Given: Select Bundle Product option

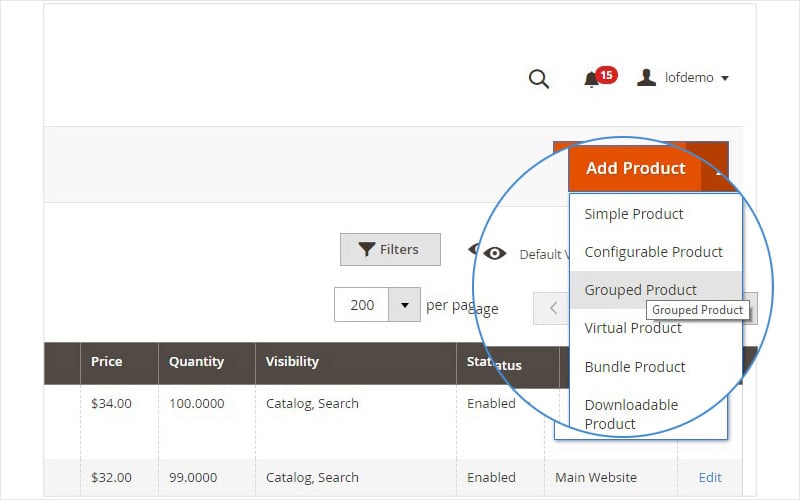Looking at the screenshot, I should 635,367.
